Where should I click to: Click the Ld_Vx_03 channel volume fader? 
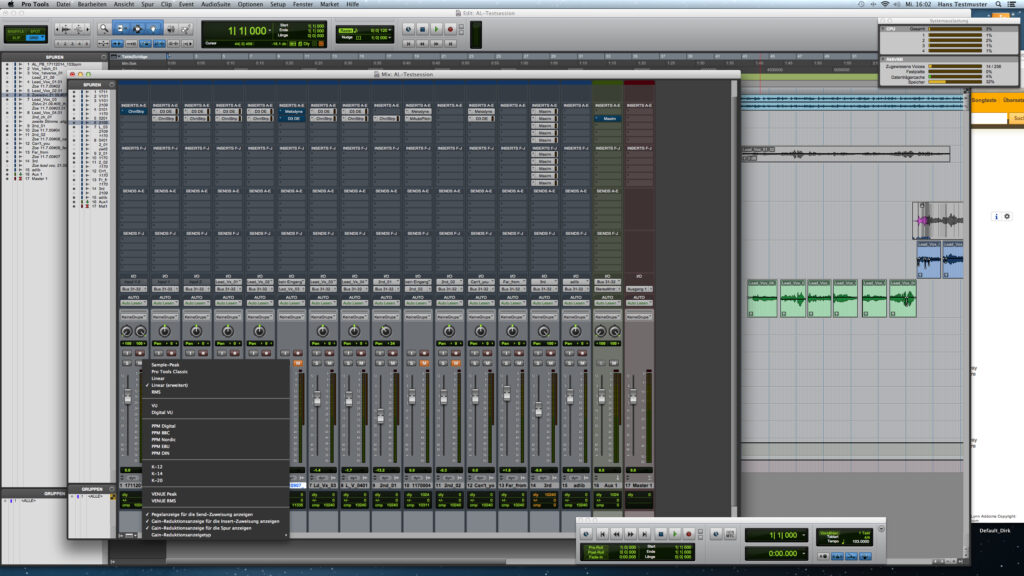(x=317, y=400)
